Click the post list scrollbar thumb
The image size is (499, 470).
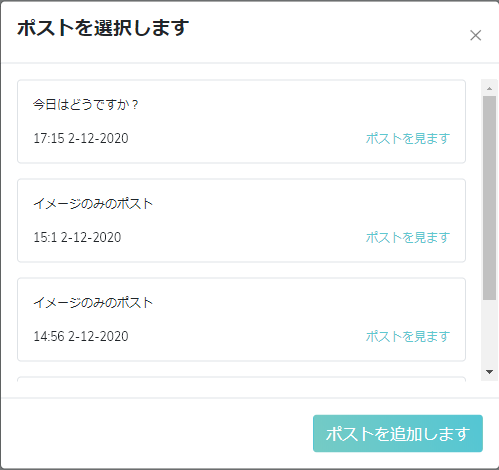(x=489, y=198)
